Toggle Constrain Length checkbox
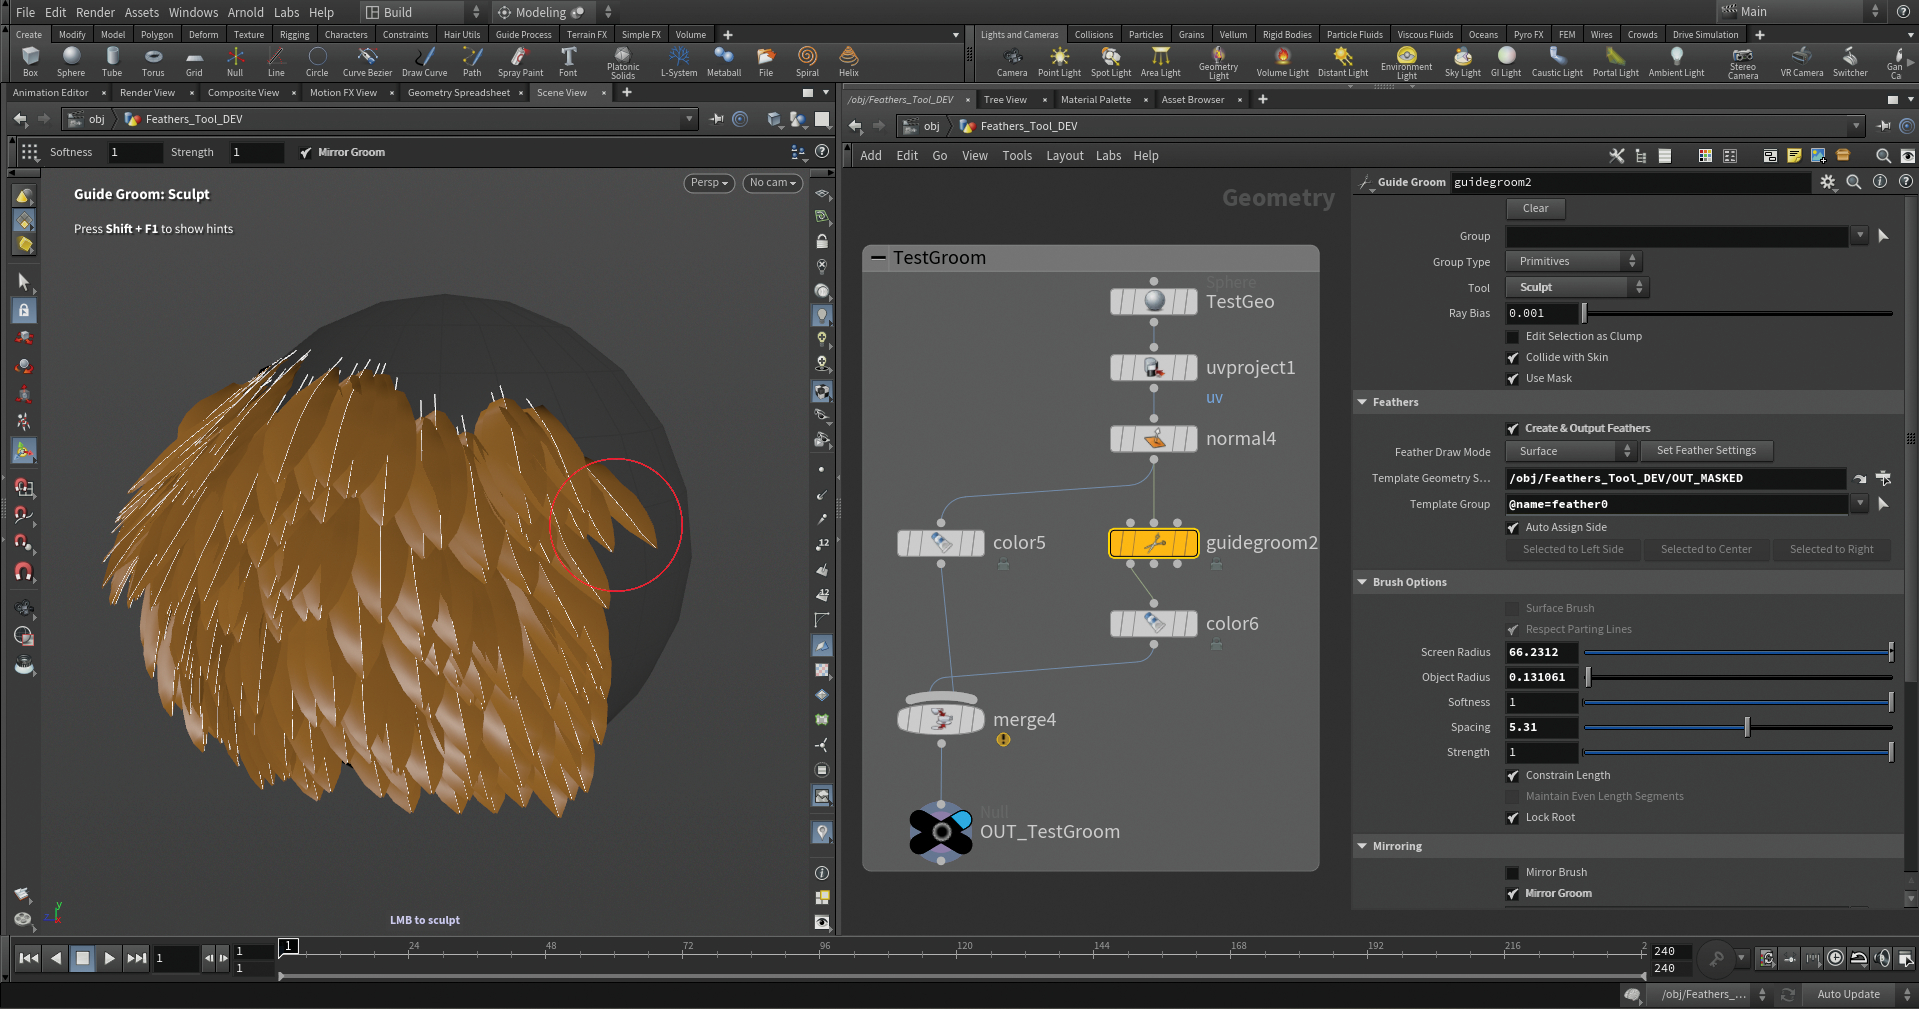Screen dimensions: 1919x1009 coord(1513,776)
